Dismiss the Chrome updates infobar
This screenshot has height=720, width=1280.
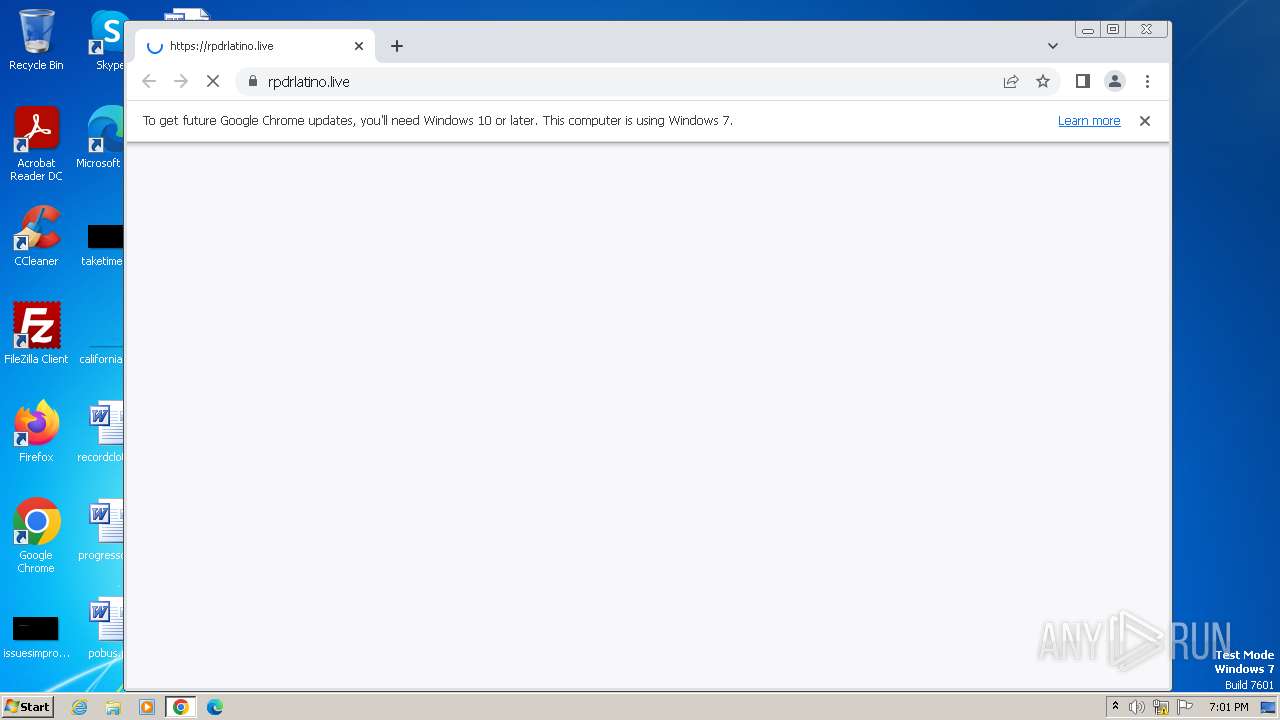pos(1145,121)
